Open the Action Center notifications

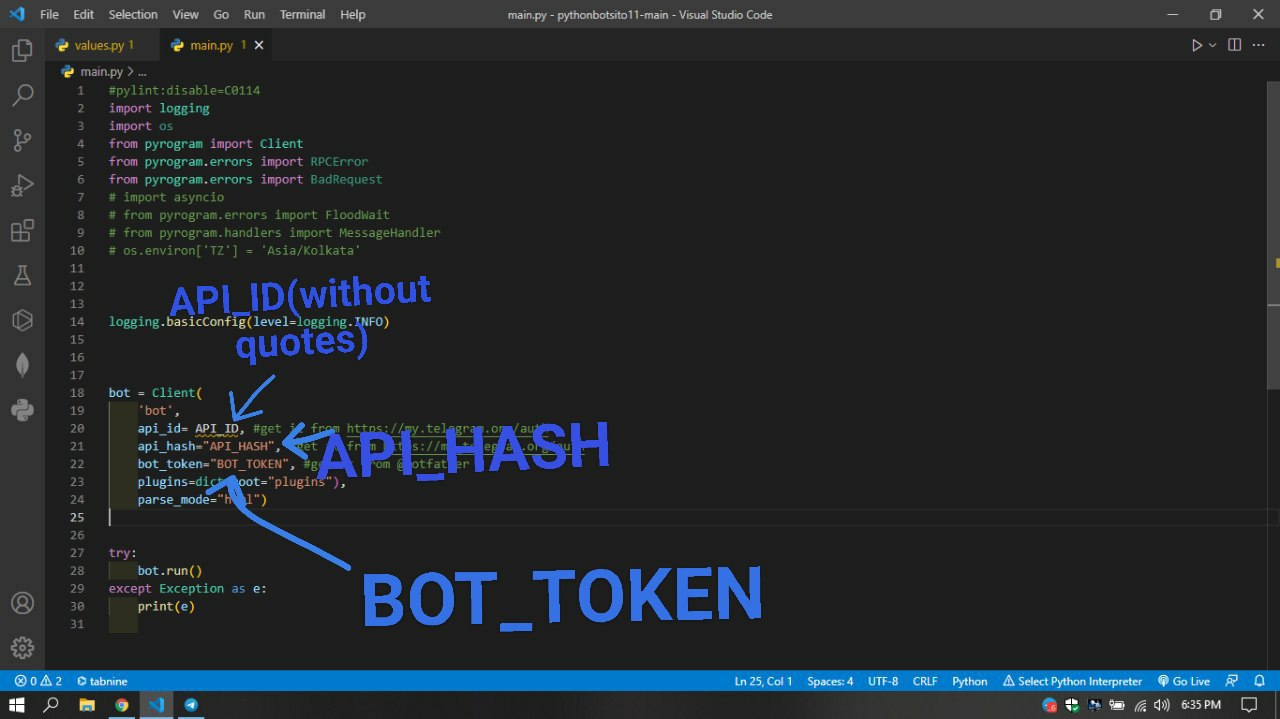point(1249,705)
